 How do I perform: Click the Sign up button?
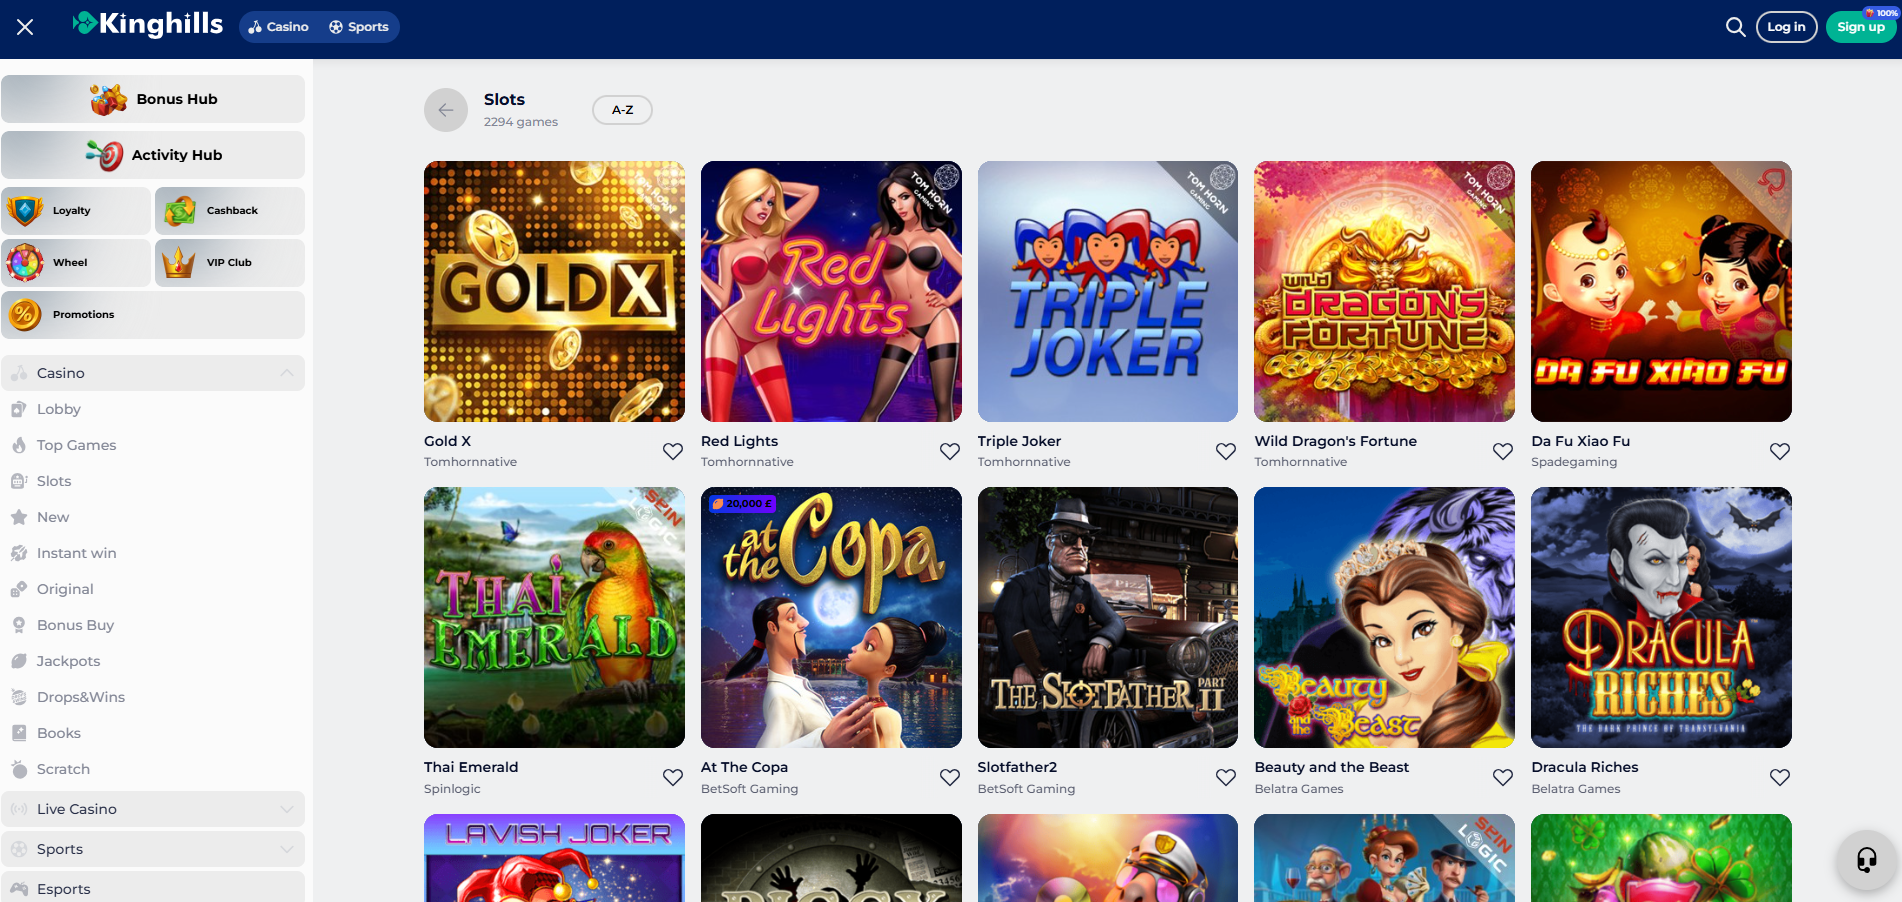1860,27
